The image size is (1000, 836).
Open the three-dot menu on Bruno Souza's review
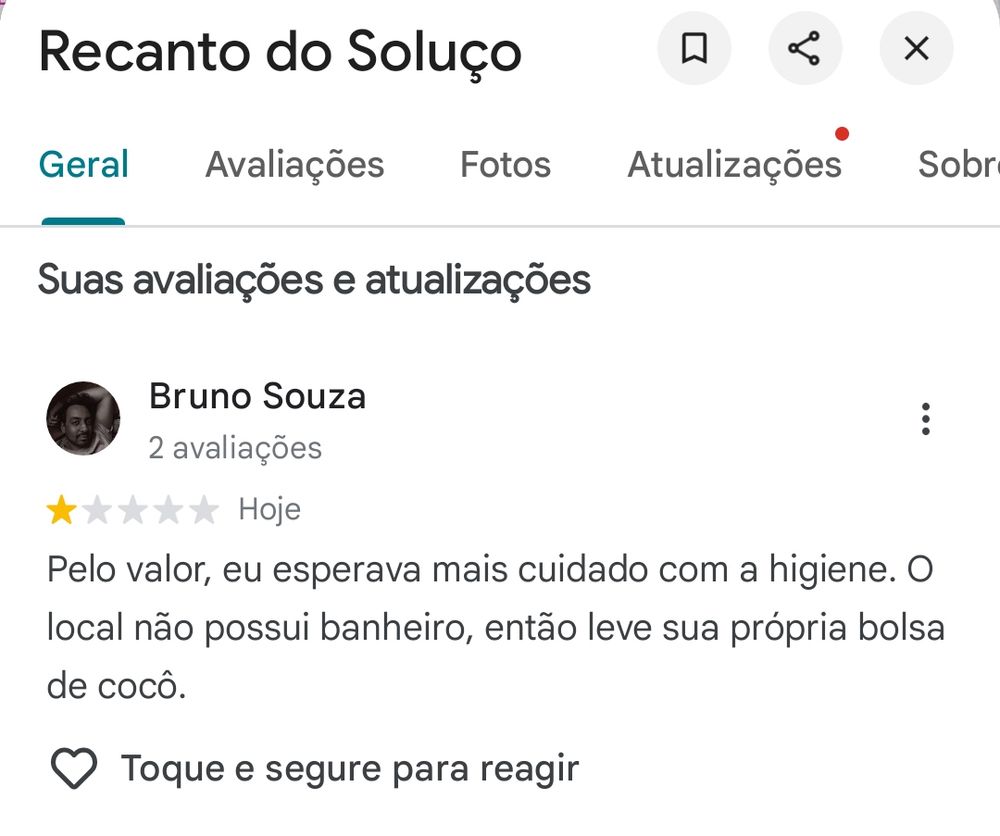(x=925, y=418)
